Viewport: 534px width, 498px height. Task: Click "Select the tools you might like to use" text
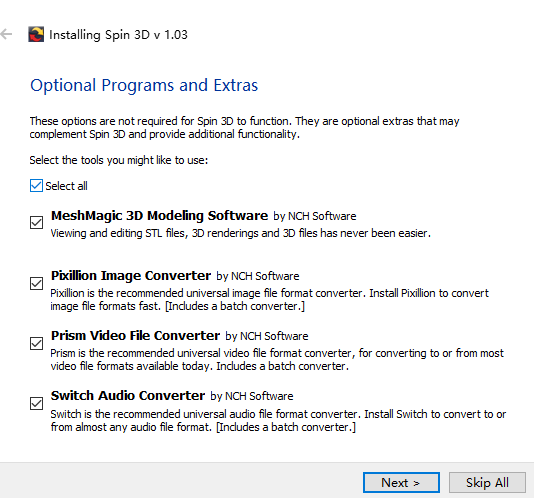[119, 160]
